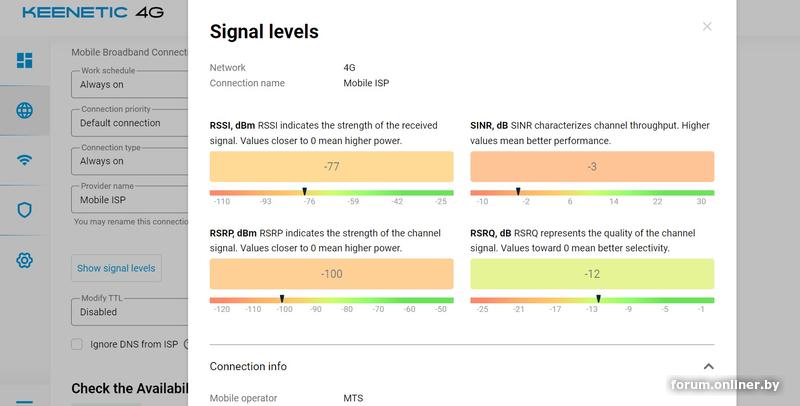Open the Connection priority dropdown
The height and width of the screenshot is (406, 800).
(x=130, y=123)
